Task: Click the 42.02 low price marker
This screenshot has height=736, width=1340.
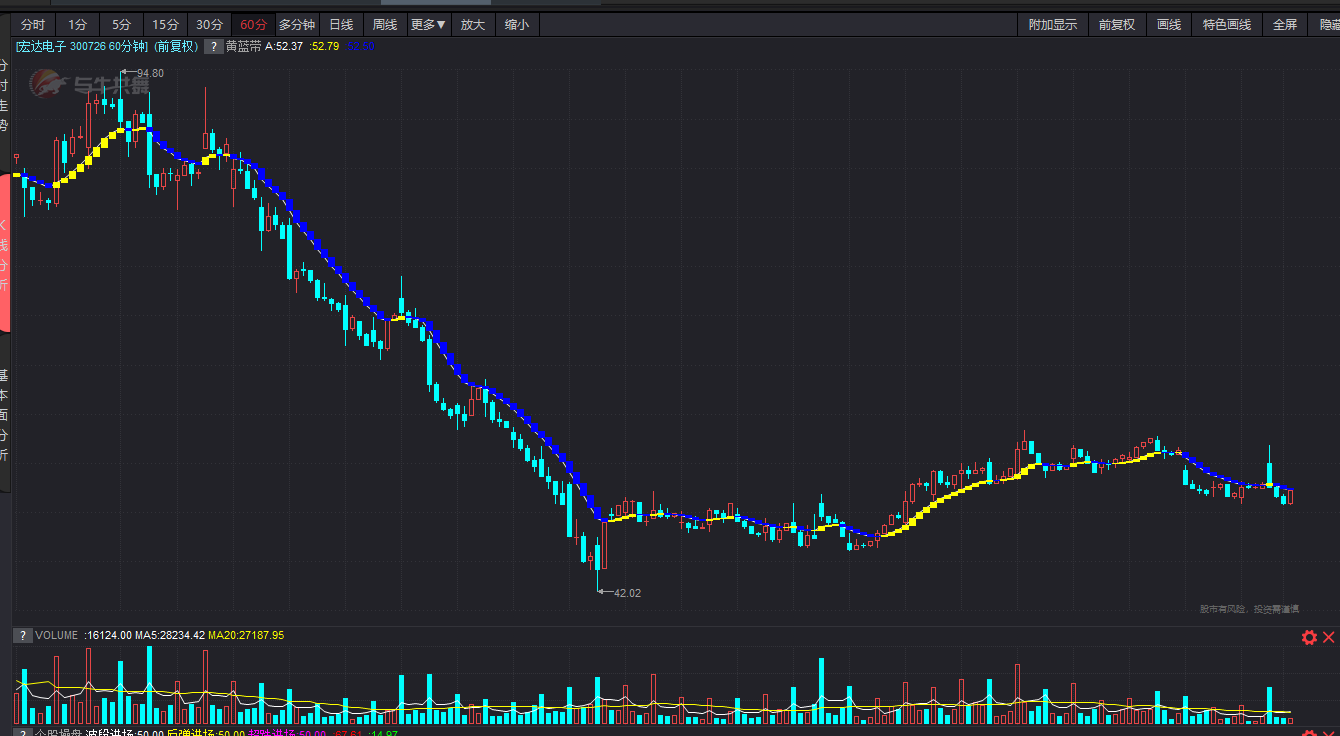Action: tap(627, 593)
